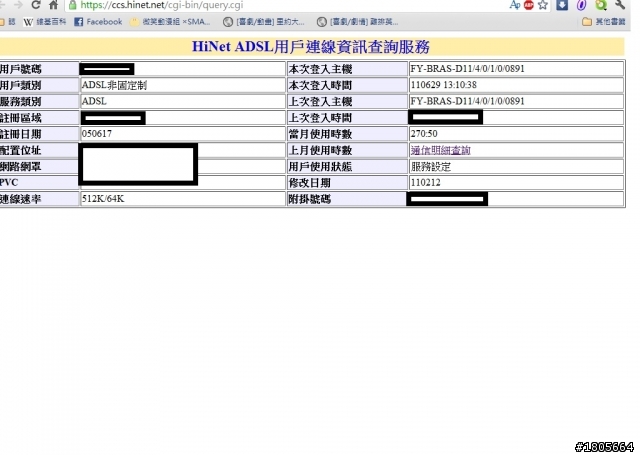The image size is (640, 455).
Task: Click the 當月使用時數 label cell
Action: (347, 134)
